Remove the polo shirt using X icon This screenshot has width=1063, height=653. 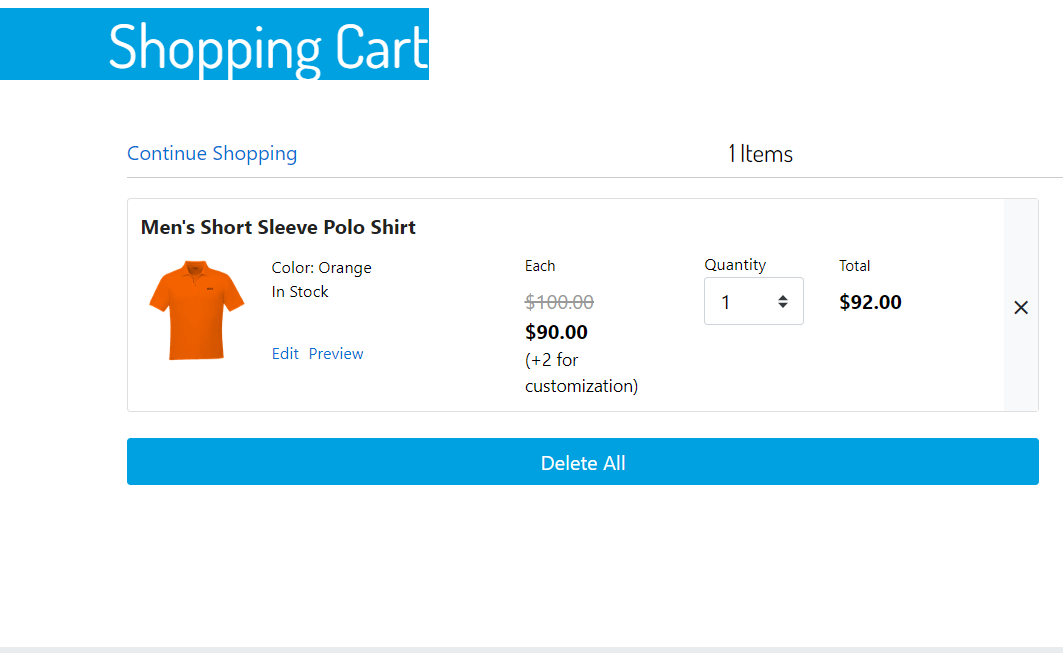1021,308
